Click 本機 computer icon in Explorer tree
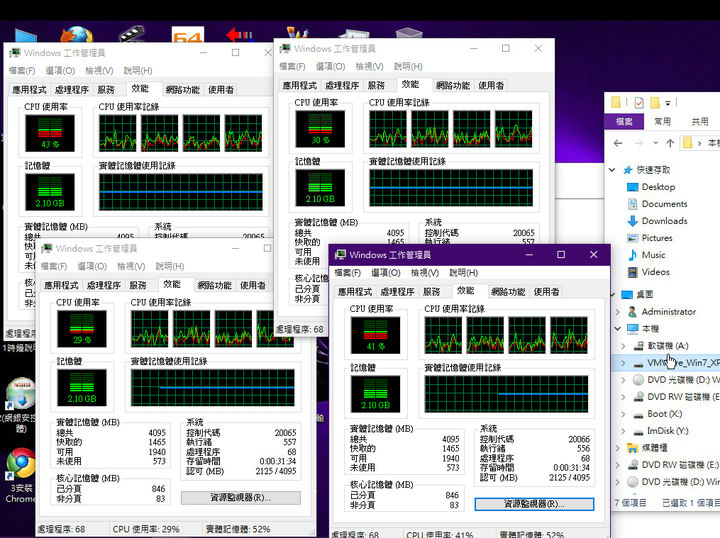Image resolution: width=720 pixels, height=538 pixels. click(x=632, y=329)
